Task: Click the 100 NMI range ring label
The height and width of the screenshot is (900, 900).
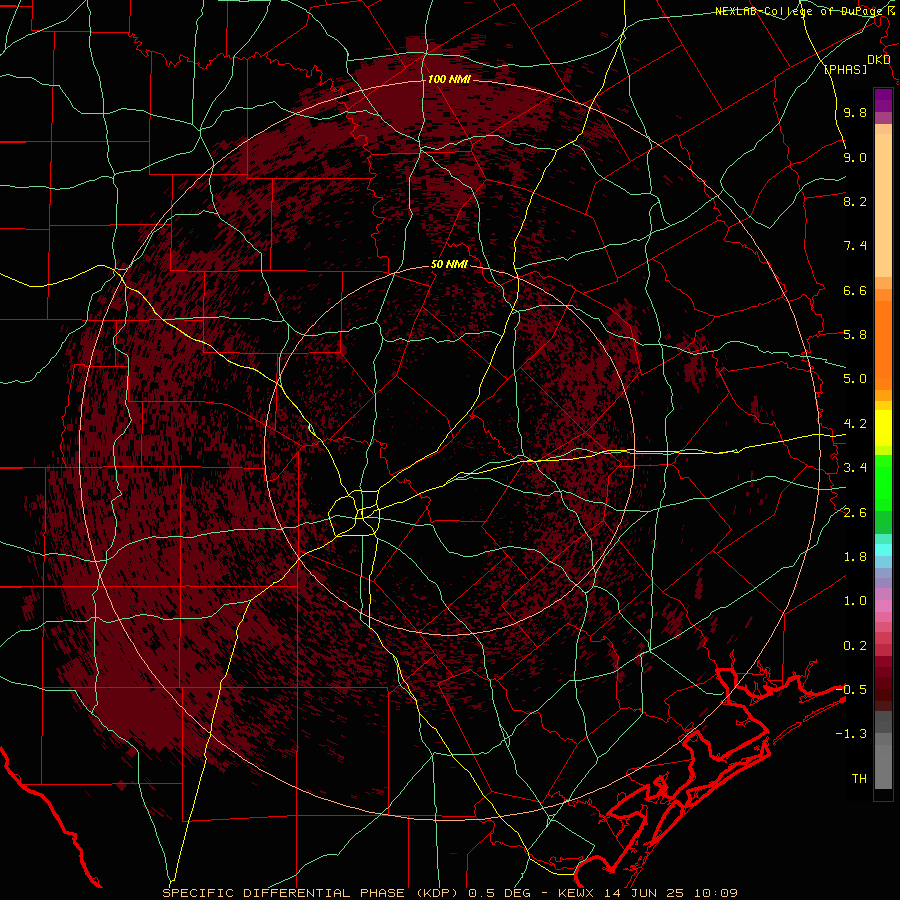Action: [449, 79]
